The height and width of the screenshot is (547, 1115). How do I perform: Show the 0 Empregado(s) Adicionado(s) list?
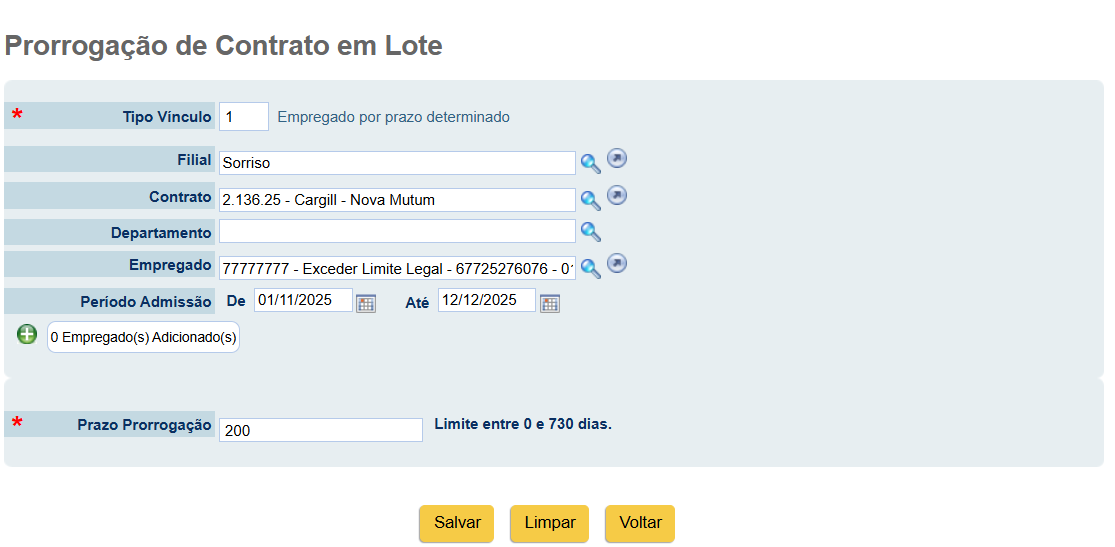pos(144,337)
